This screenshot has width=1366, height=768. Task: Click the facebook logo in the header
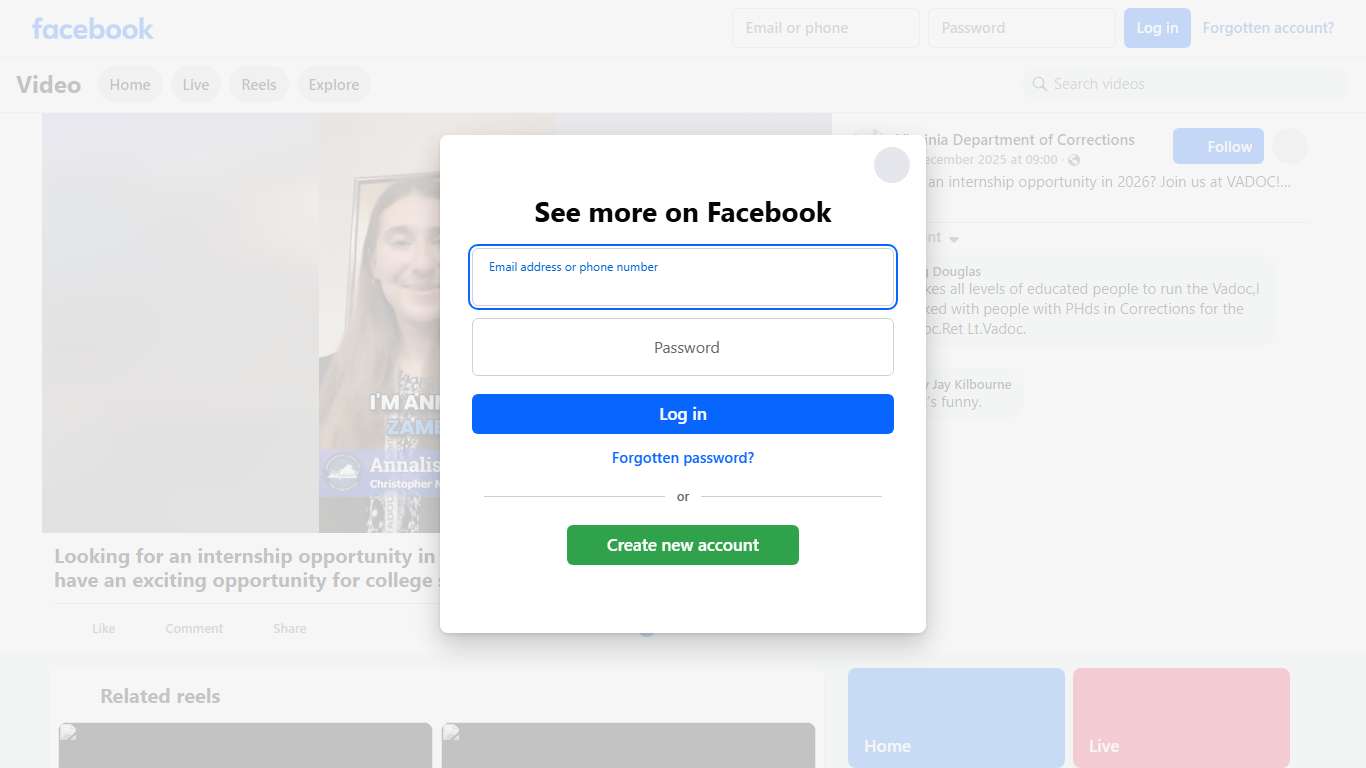pos(92,28)
